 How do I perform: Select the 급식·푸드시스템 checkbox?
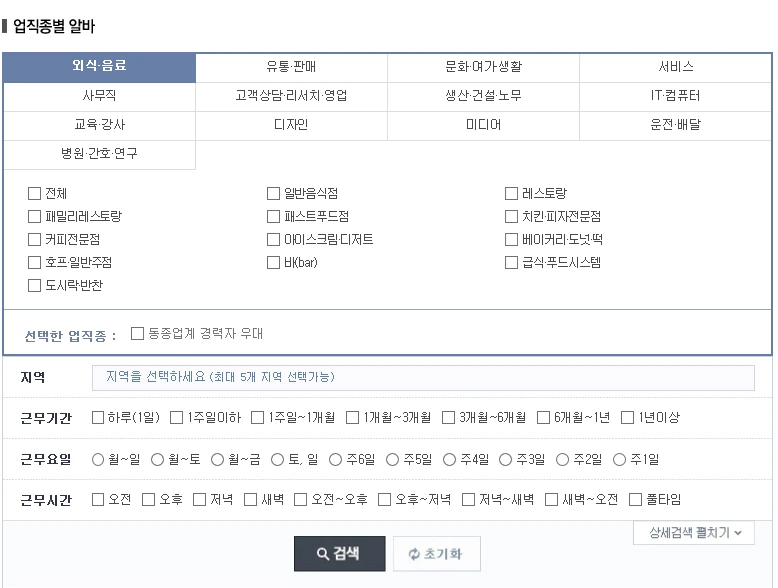pyautogui.click(x=511, y=262)
